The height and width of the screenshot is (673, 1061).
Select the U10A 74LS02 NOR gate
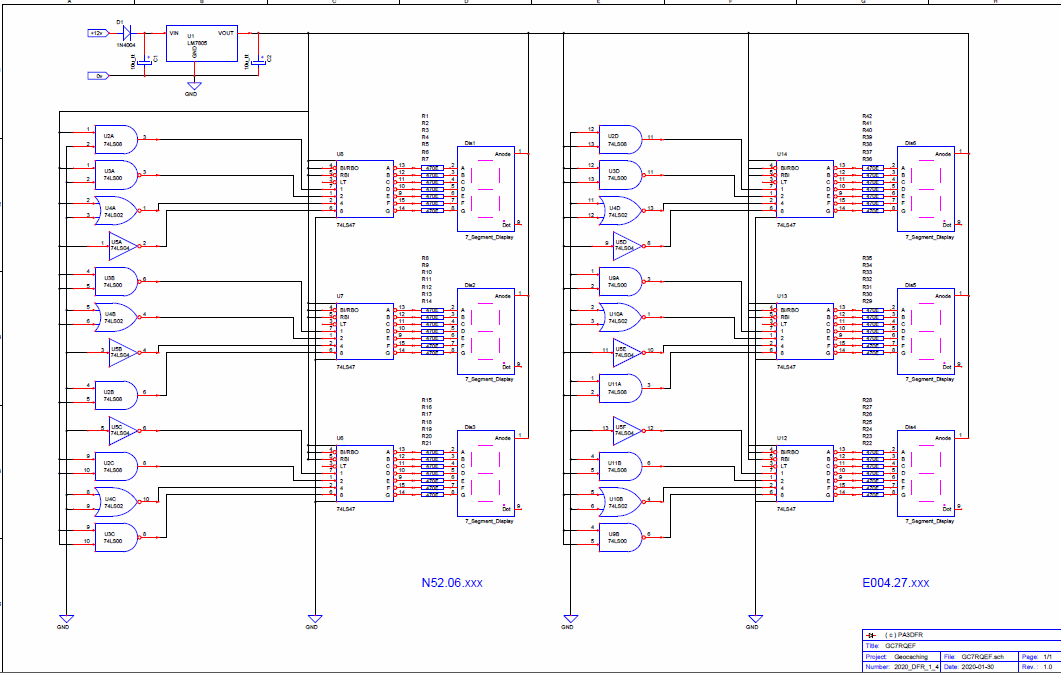(615, 316)
